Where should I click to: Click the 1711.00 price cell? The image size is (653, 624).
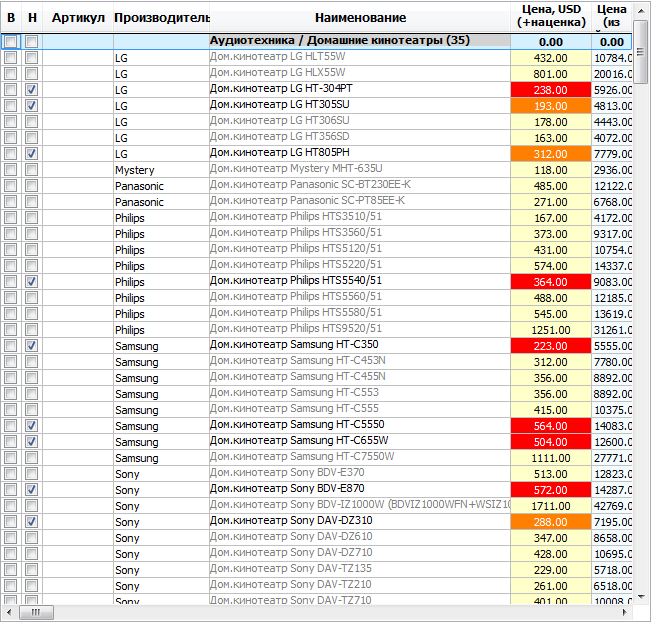(x=551, y=506)
